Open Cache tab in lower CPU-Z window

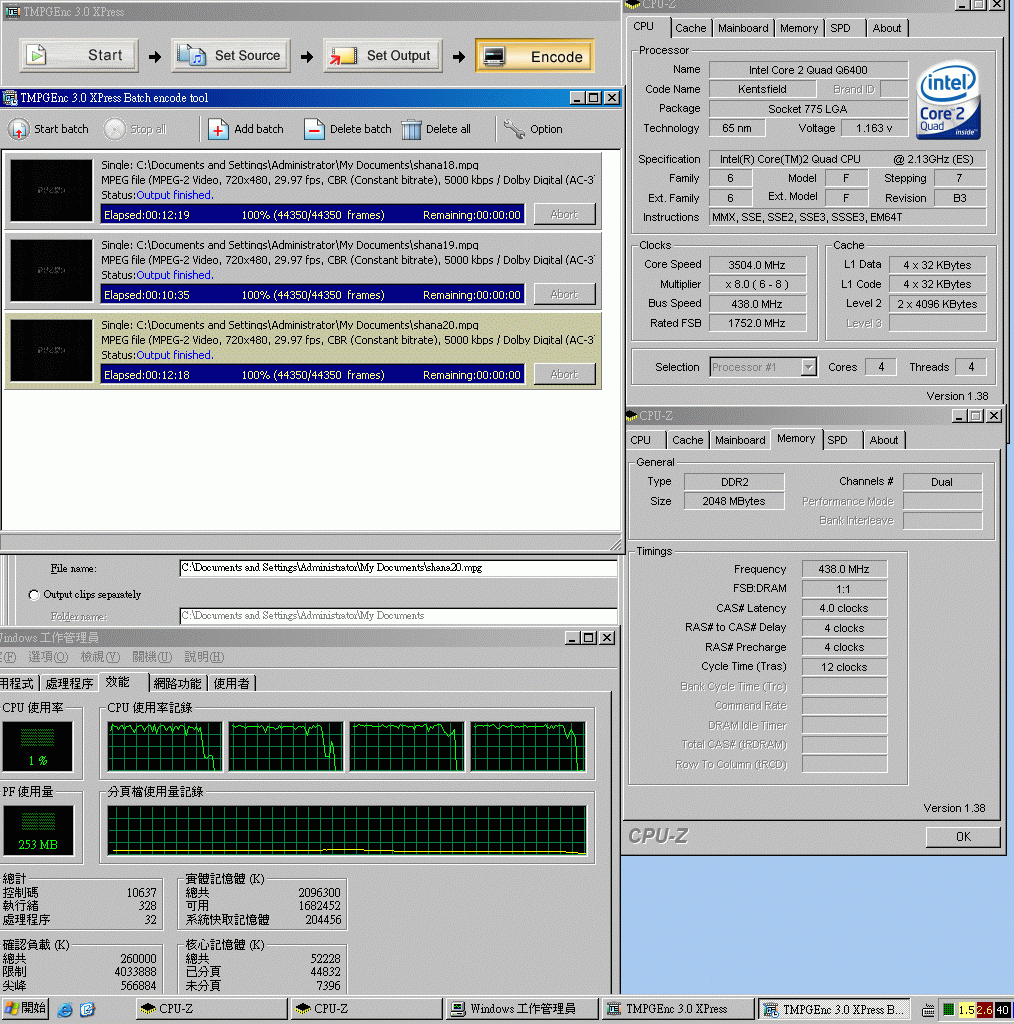[x=688, y=440]
